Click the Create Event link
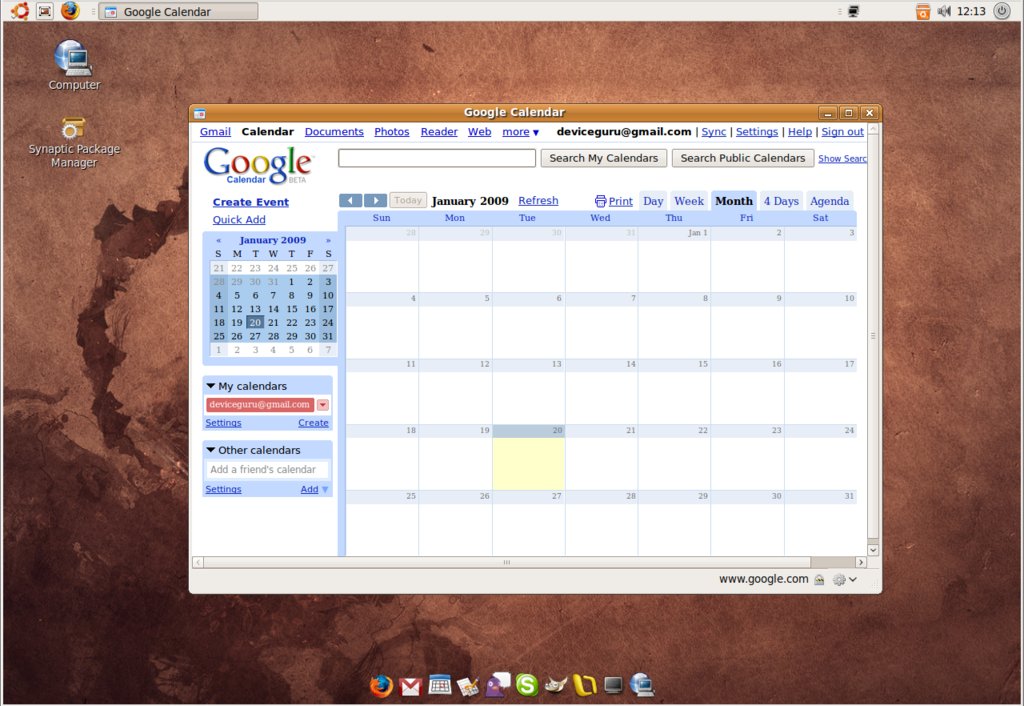Screen dimensions: 1024x706 pos(251,202)
